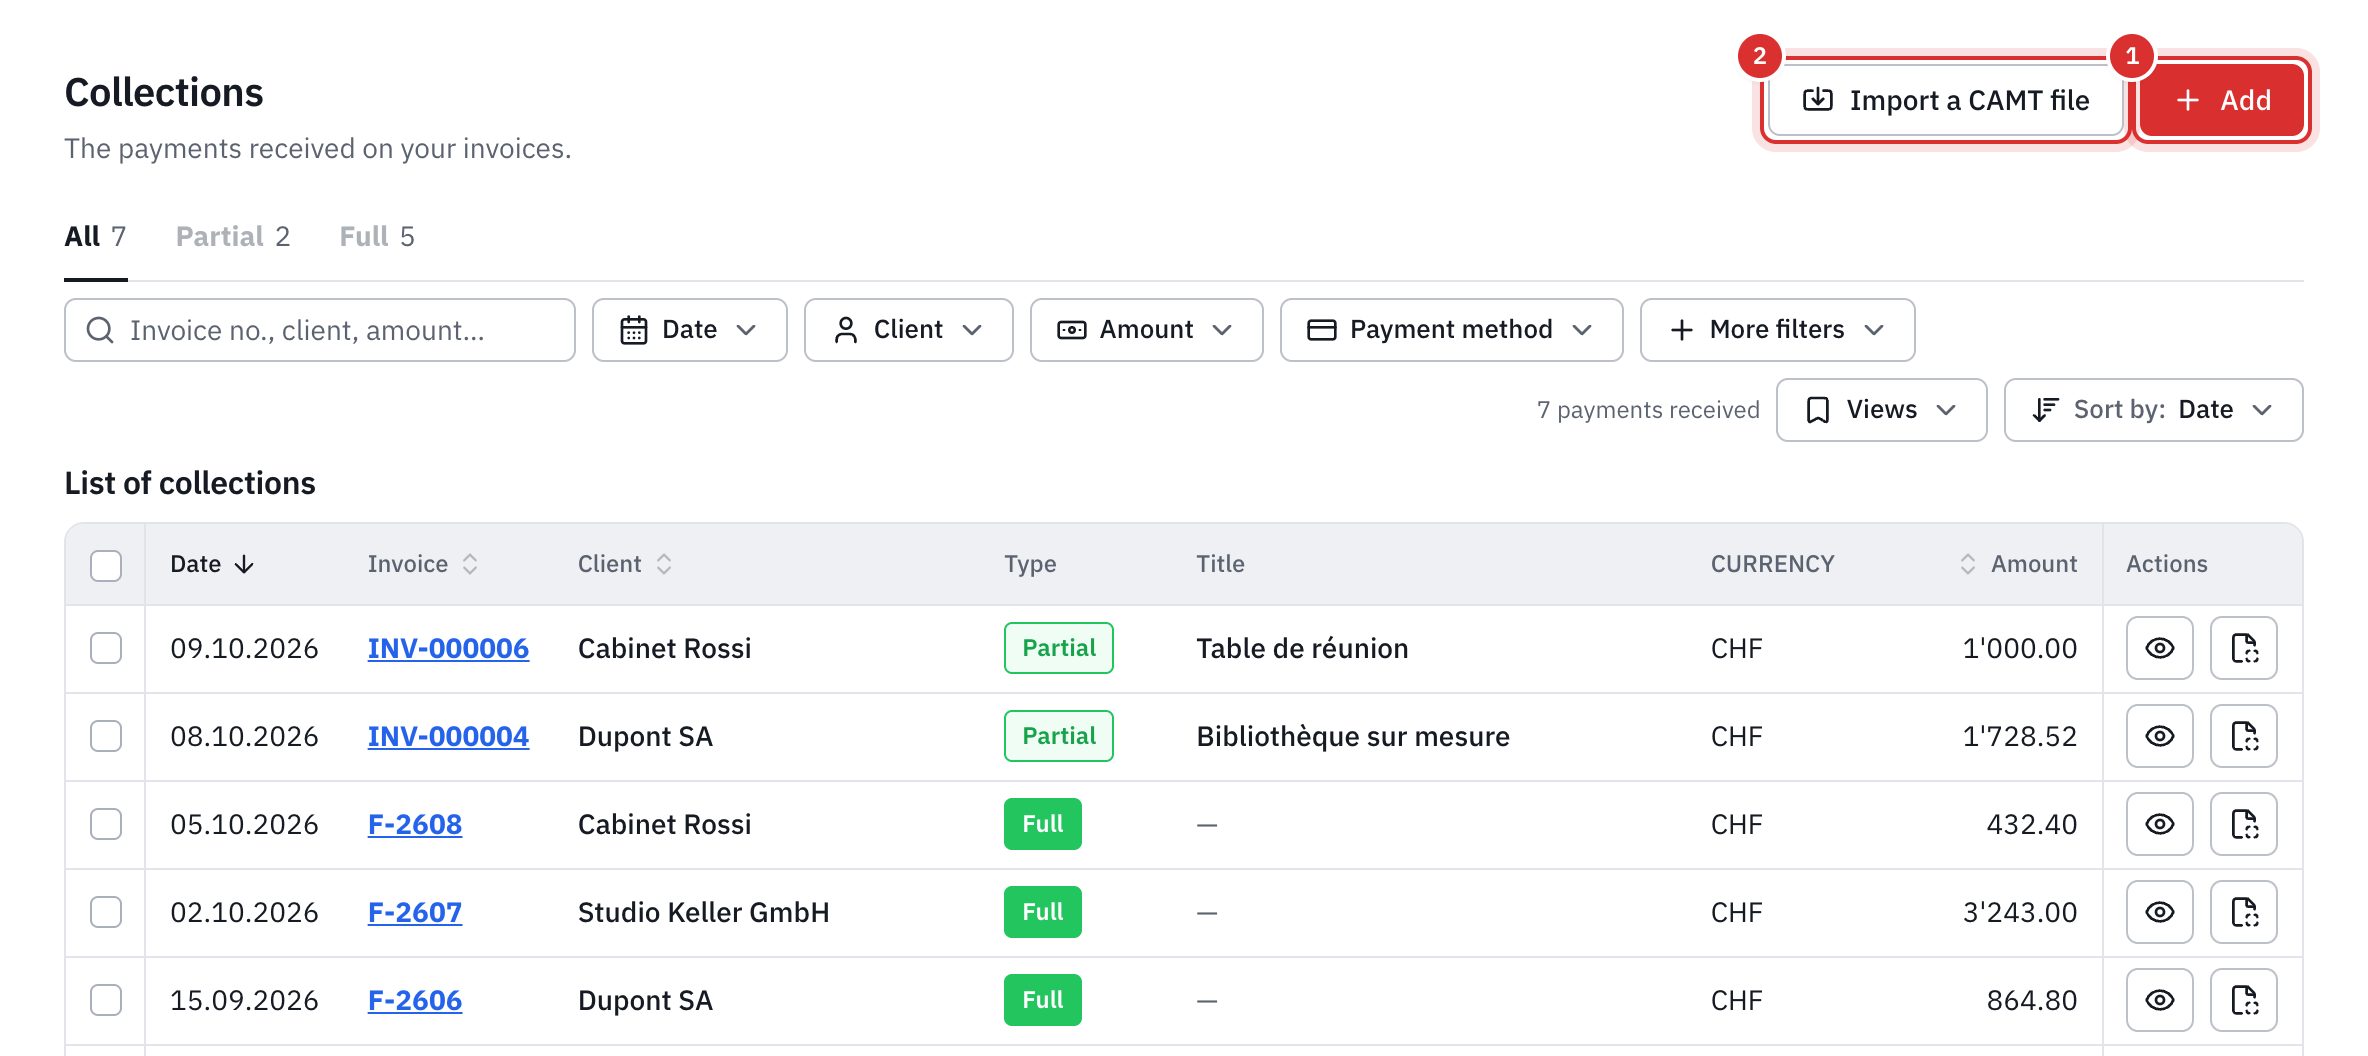Click the Add button
The height and width of the screenshot is (1056, 2368).
tap(2222, 100)
